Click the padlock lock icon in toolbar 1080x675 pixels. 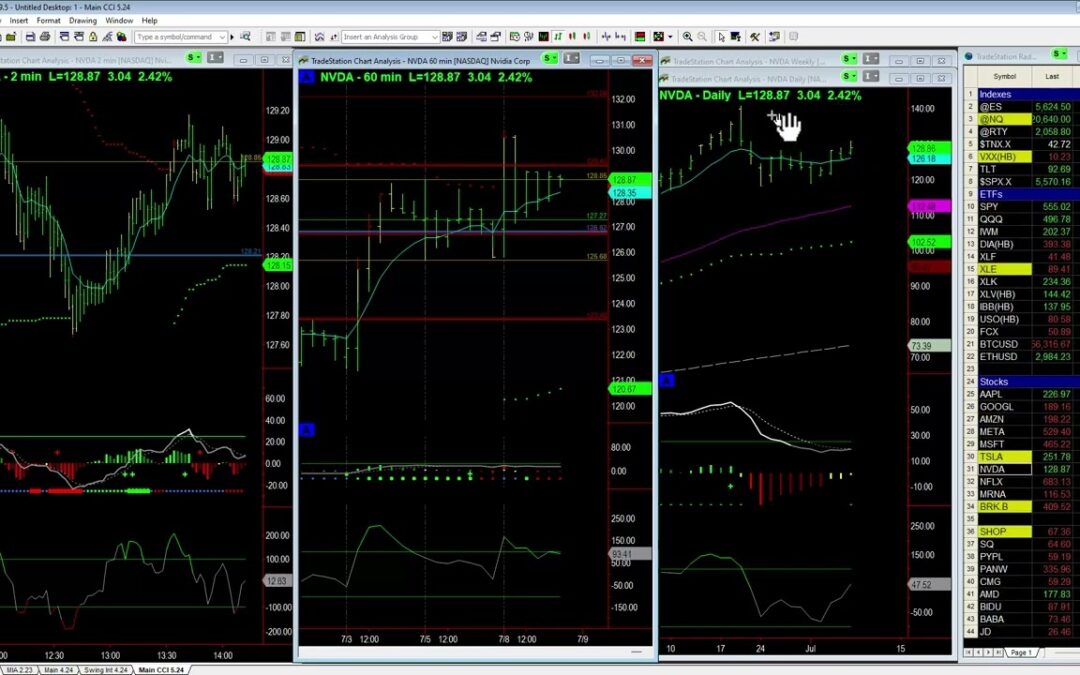click(x=93, y=37)
